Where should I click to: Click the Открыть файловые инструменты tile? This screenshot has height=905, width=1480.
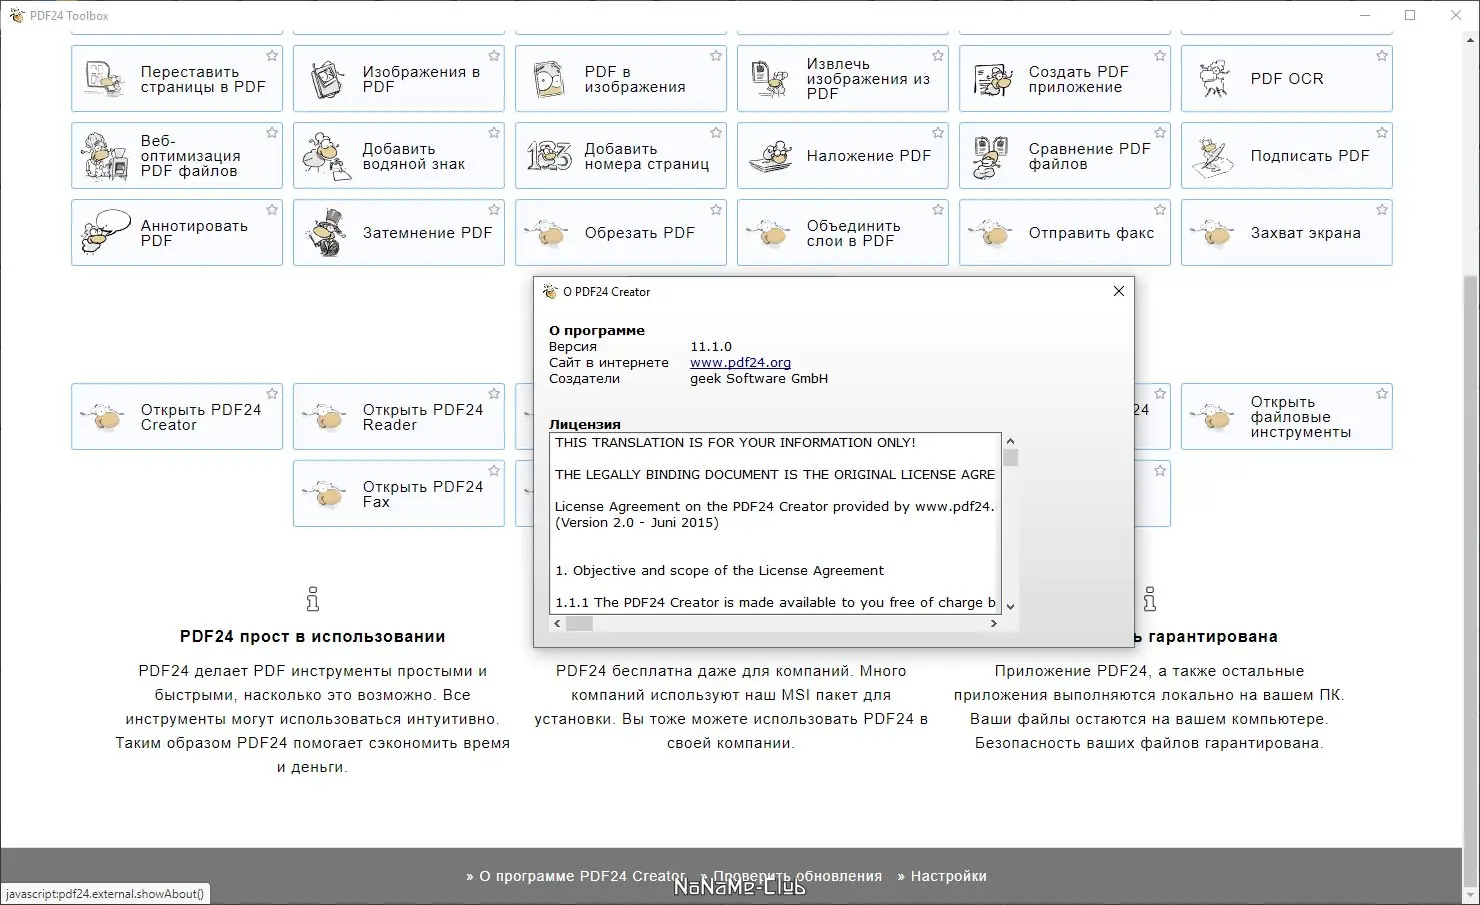1287,417
